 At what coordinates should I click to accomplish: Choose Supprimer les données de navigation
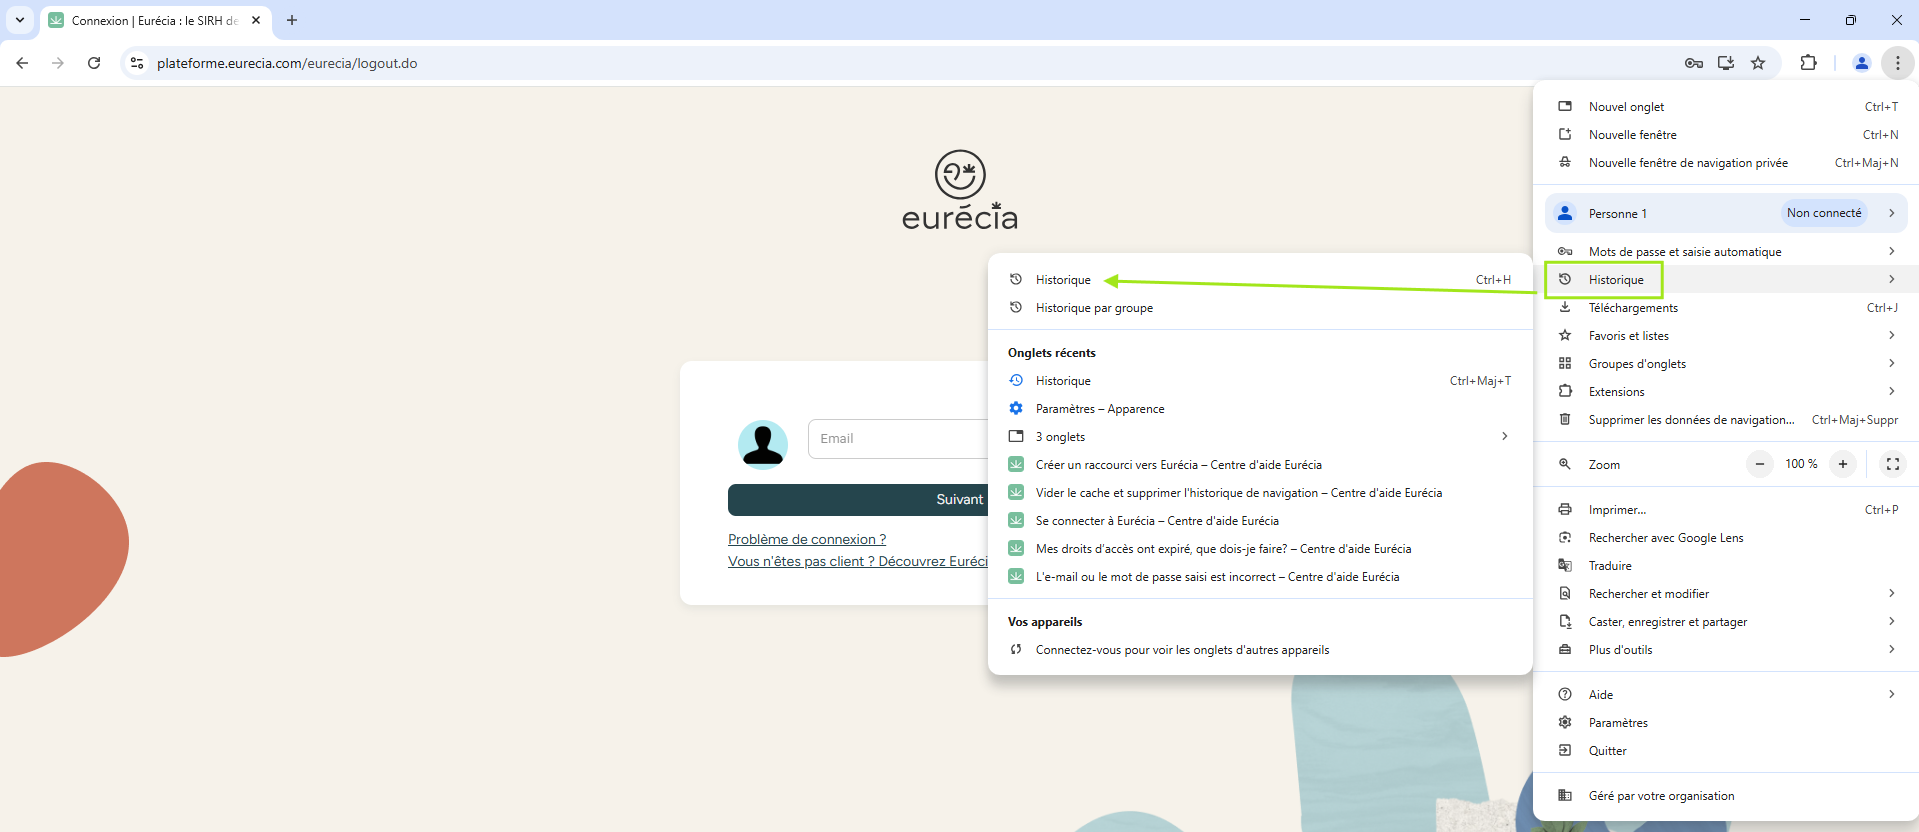(1726, 420)
